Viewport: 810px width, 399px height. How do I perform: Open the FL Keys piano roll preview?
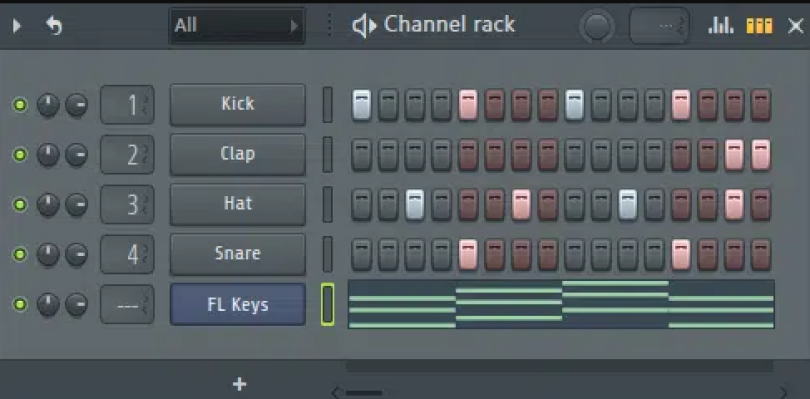click(x=561, y=304)
